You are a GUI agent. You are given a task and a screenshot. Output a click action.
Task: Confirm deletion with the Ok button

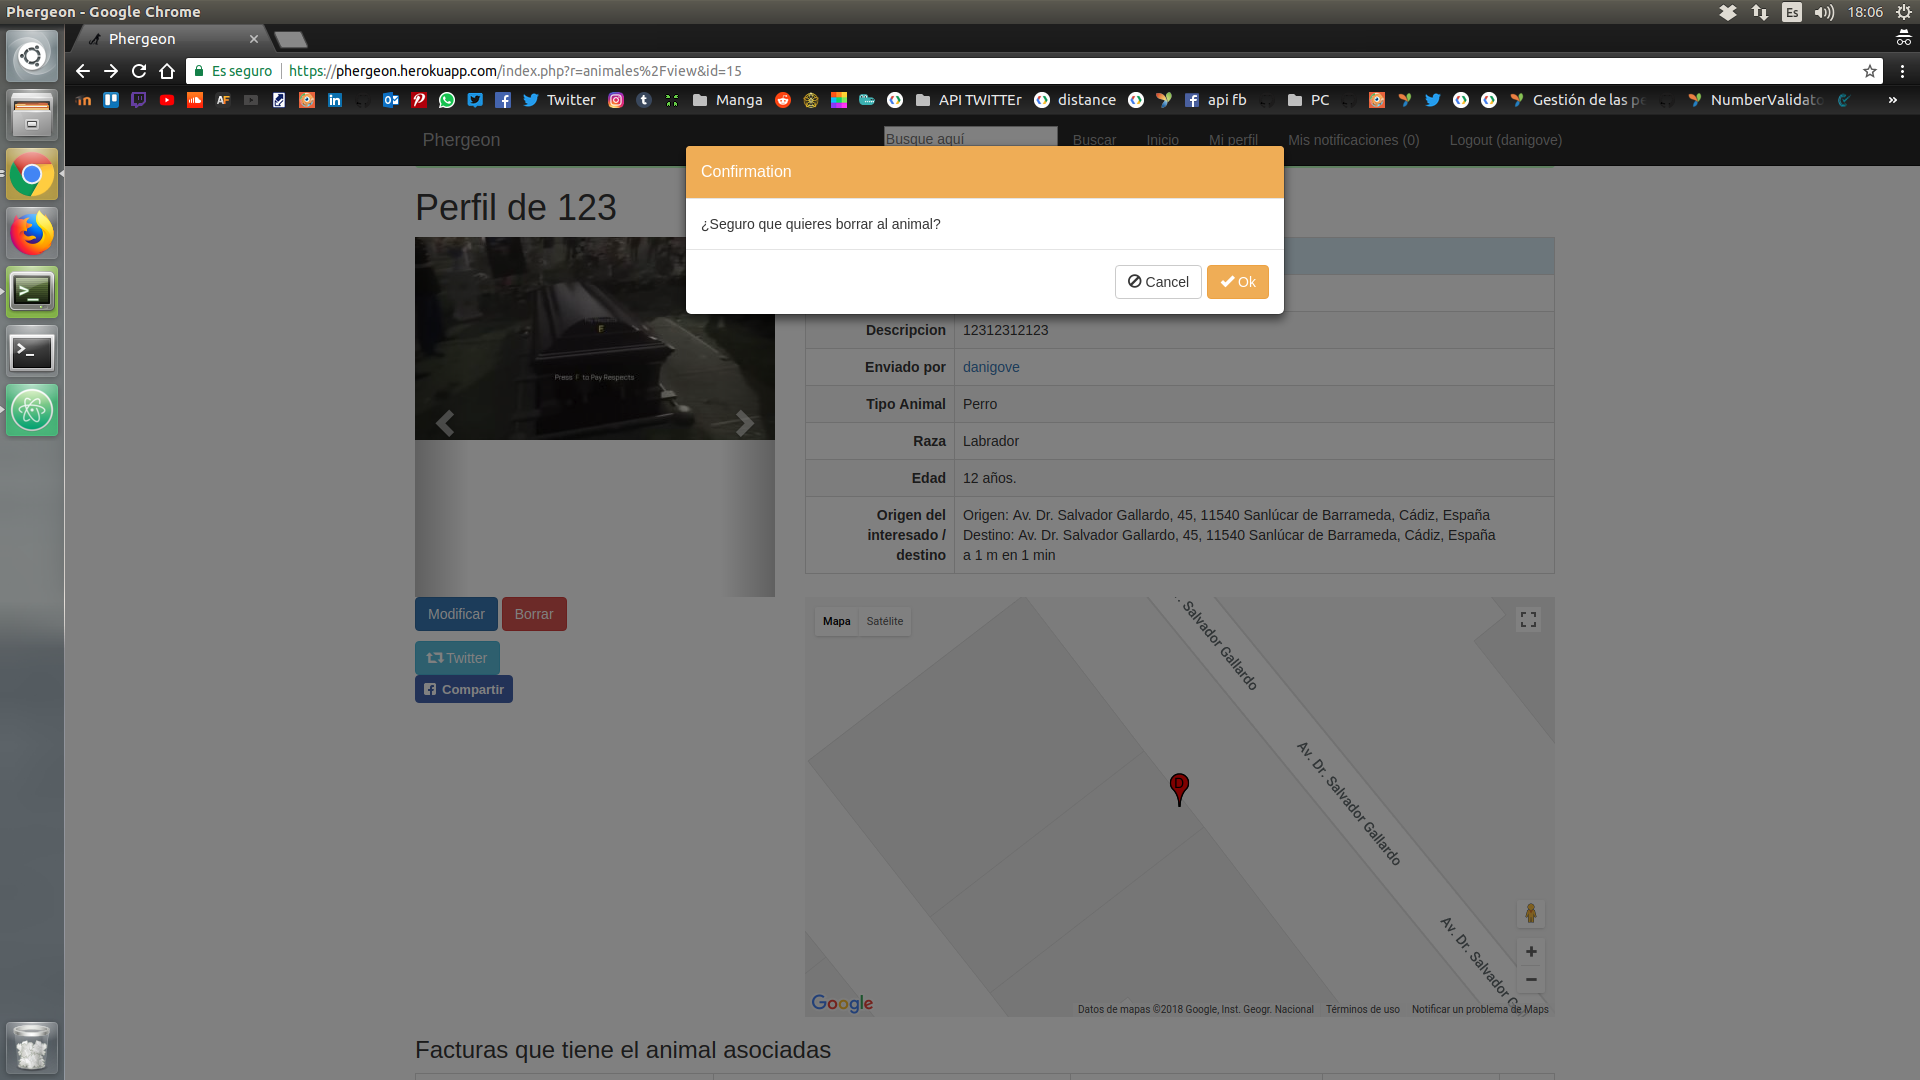point(1237,282)
